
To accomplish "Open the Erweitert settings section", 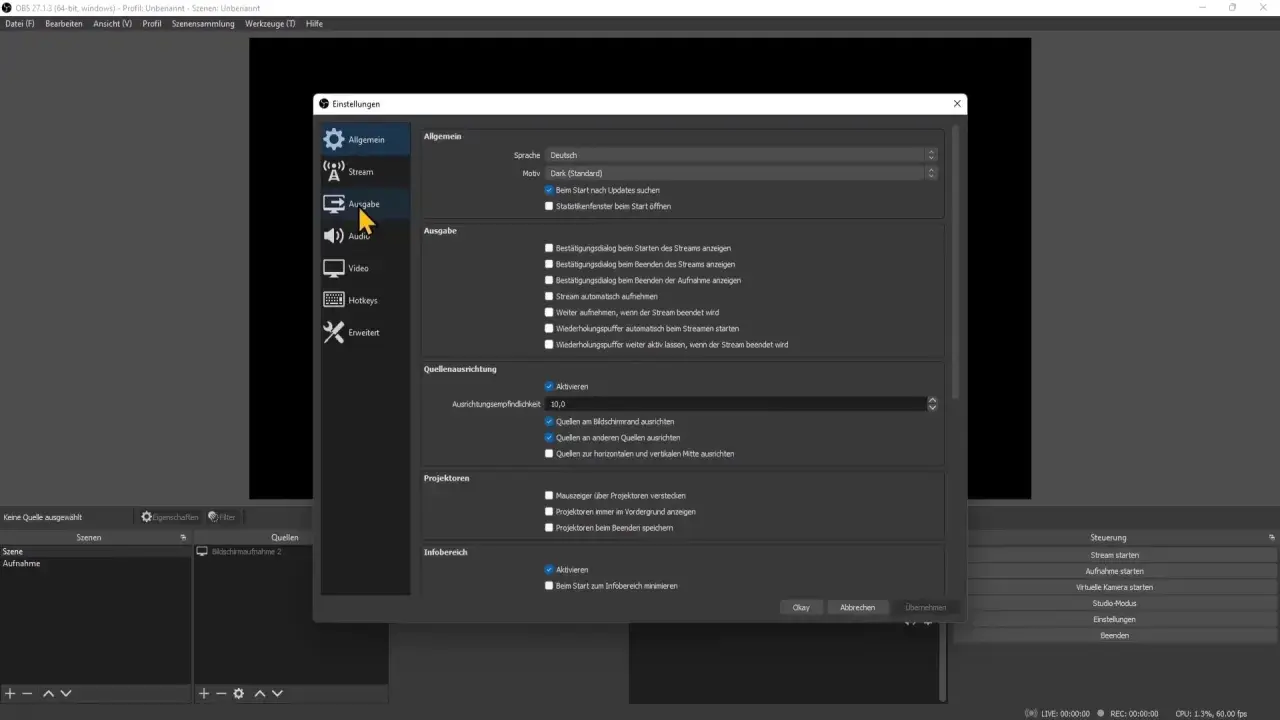I will pyautogui.click(x=365, y=332).
